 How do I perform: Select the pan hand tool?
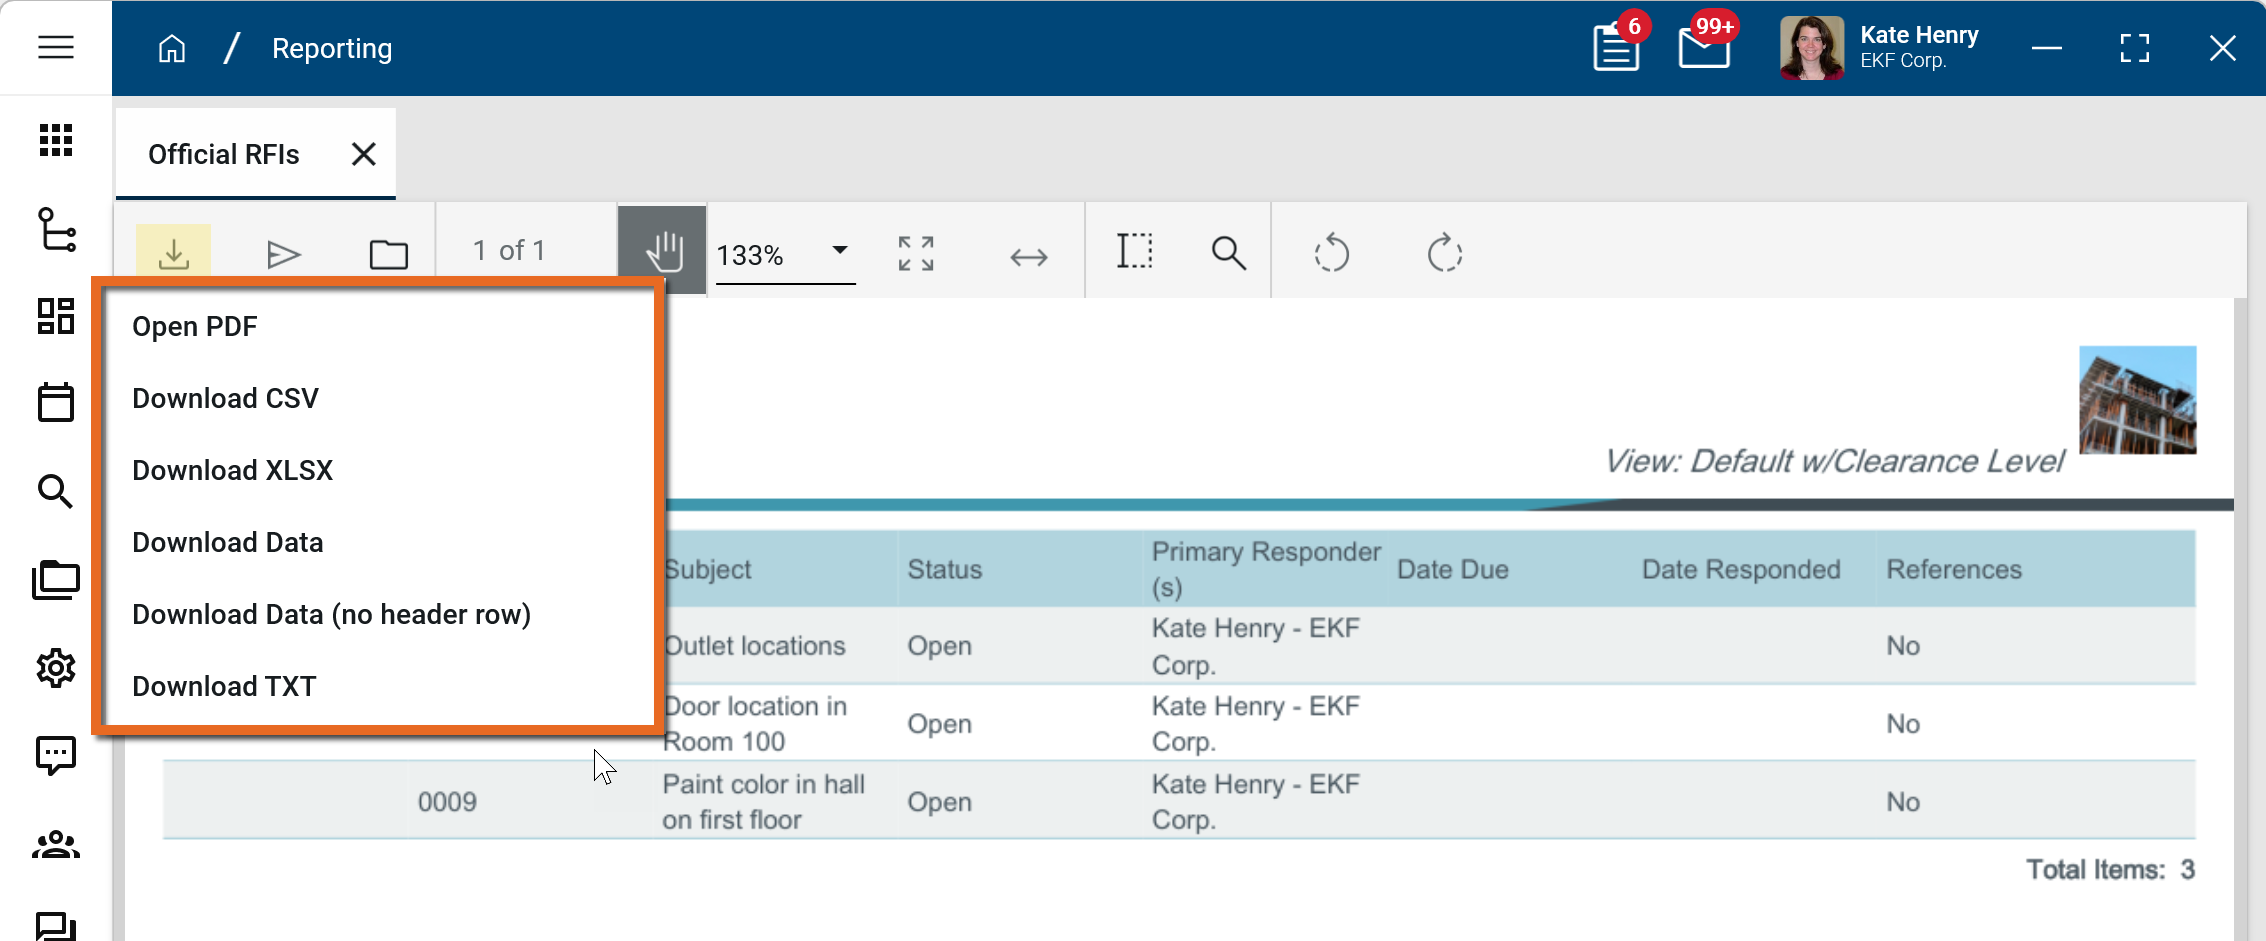[663, 252]
